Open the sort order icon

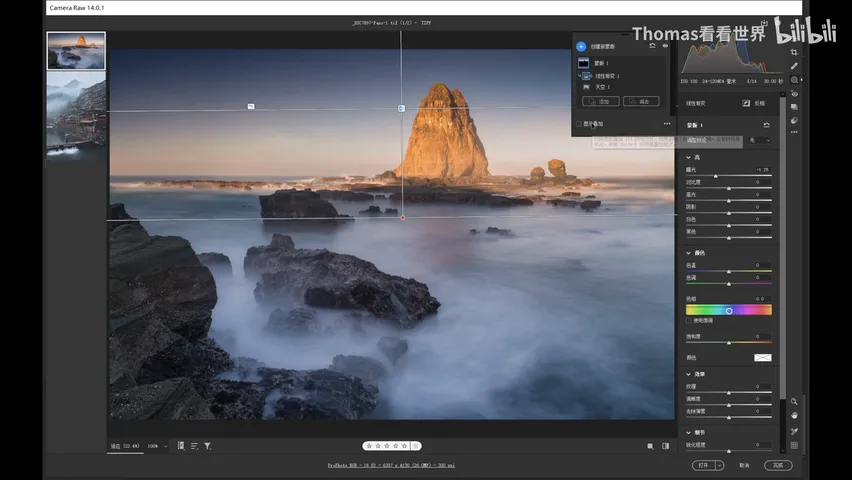pyautogui.click(x=194, y=446)
